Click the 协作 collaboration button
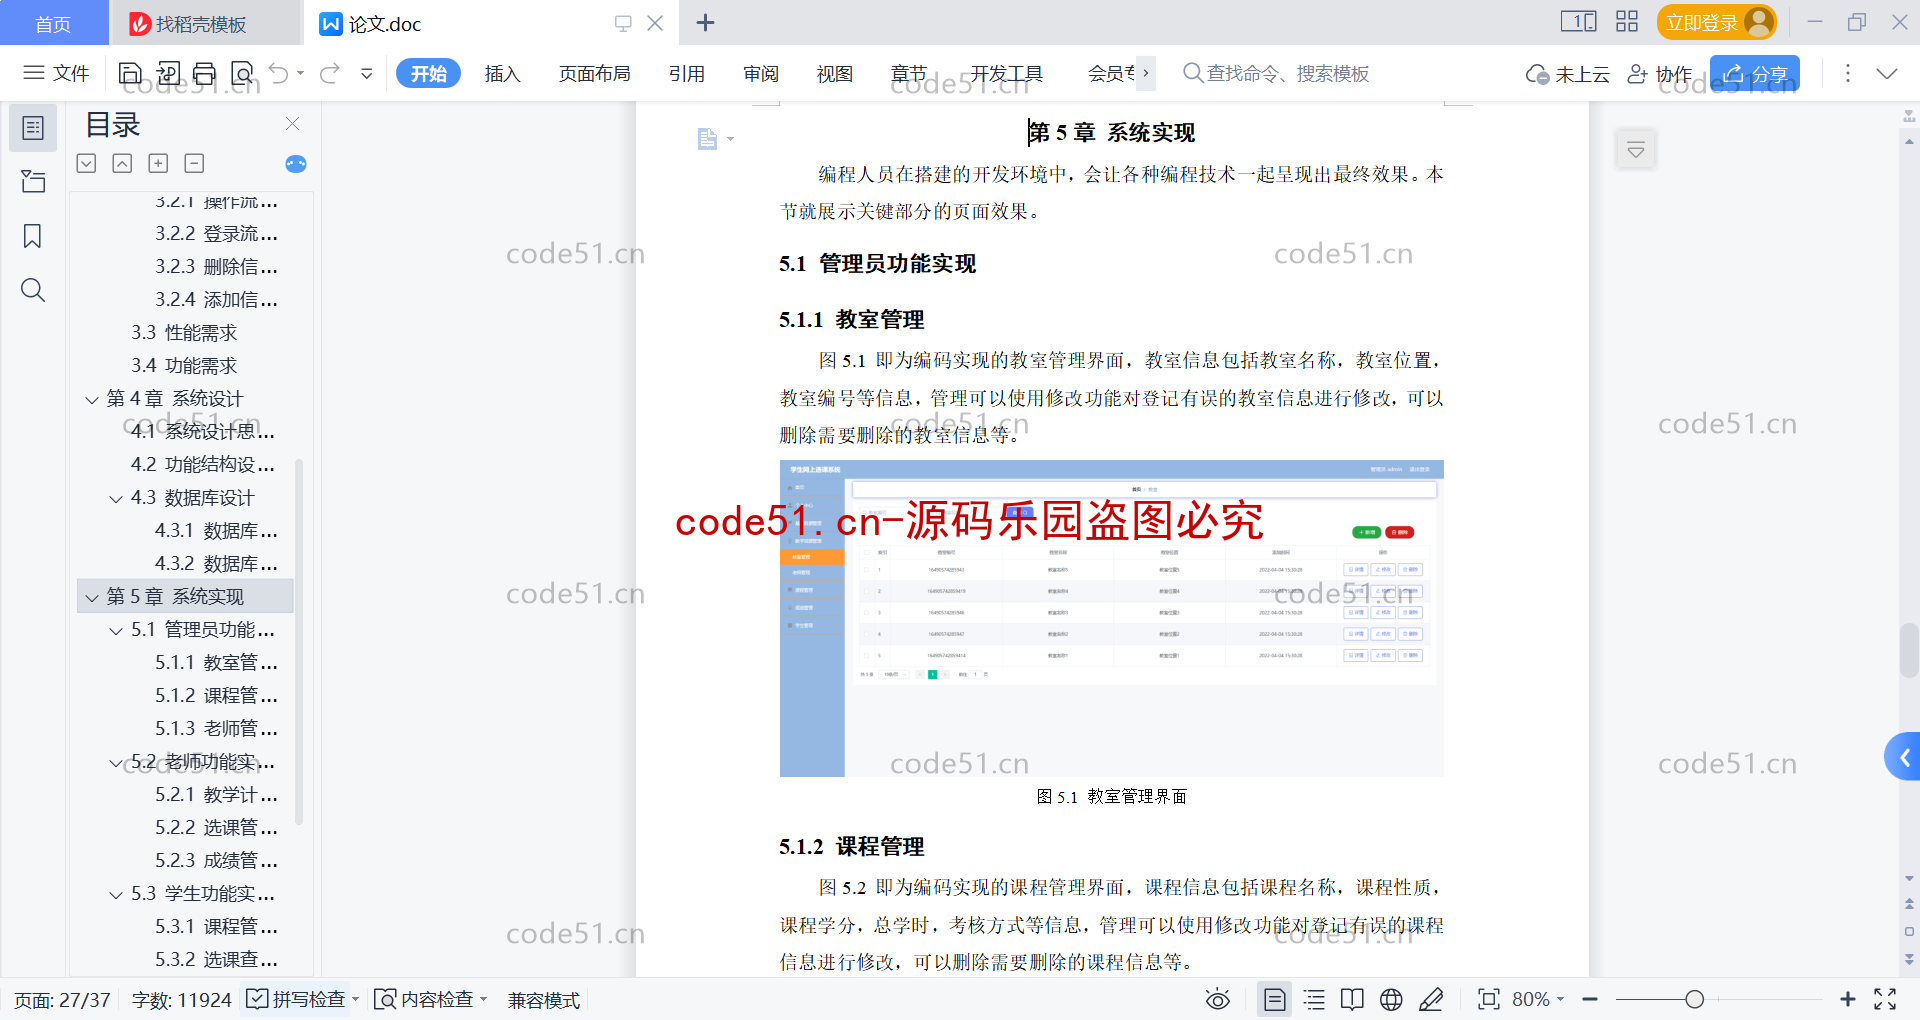Viewport: 1920px width, 1020px height. [1660, 74]
